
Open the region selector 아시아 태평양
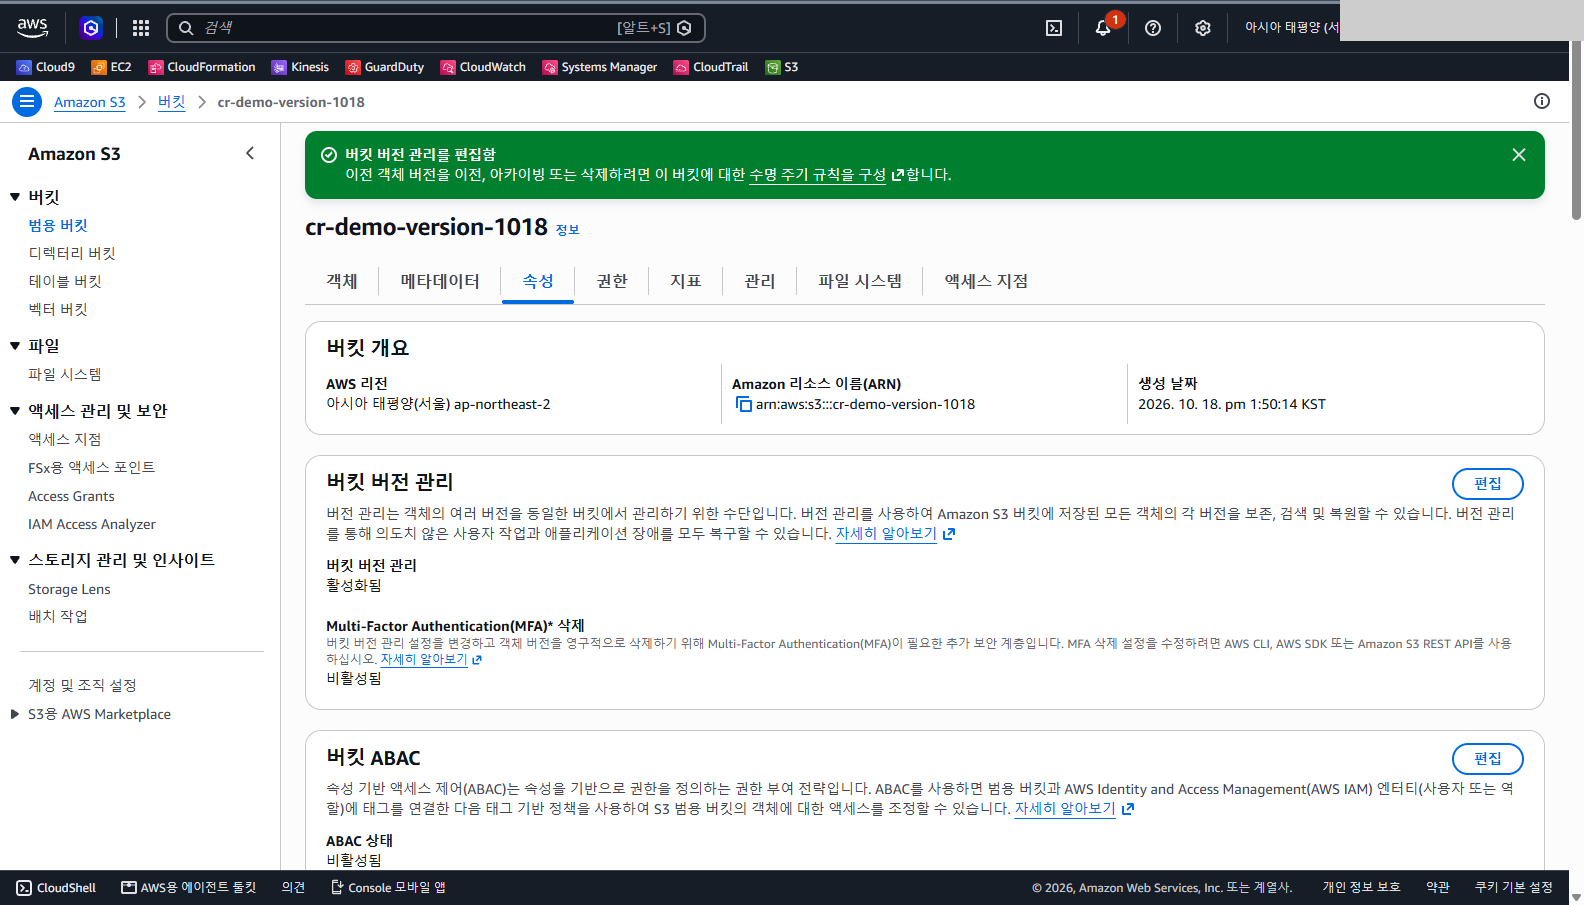1291,28
